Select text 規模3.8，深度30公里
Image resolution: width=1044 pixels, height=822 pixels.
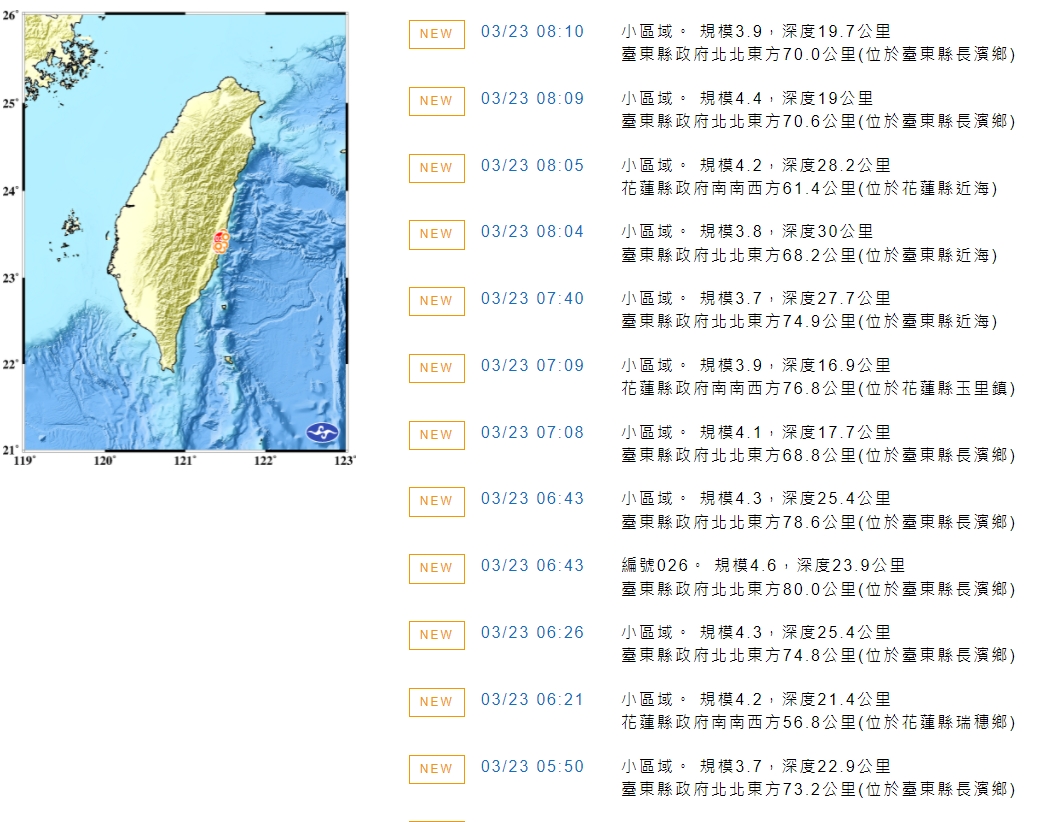pyautogui.click(x=786, y=232)
